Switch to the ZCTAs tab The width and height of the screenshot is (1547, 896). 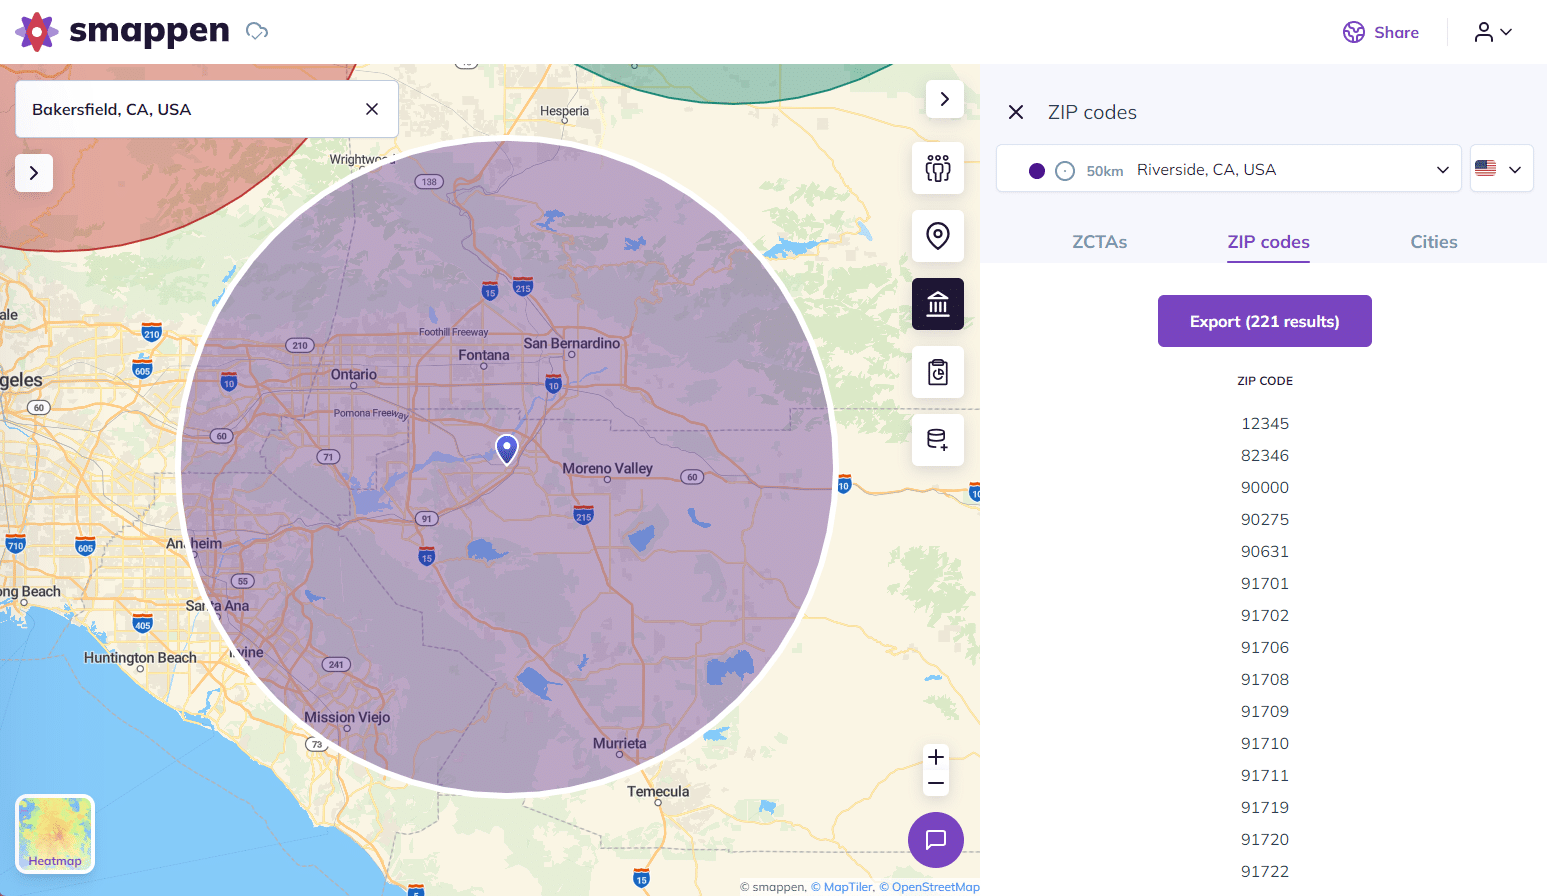pyautogui.click(x=1100, y=242)
